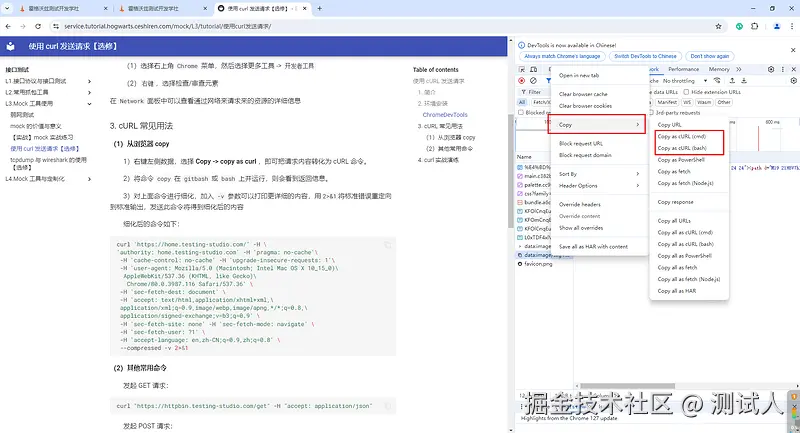Dismiss the DevTools language notice
The width and height of the screenshot is (800, 433).
[793, 50]
